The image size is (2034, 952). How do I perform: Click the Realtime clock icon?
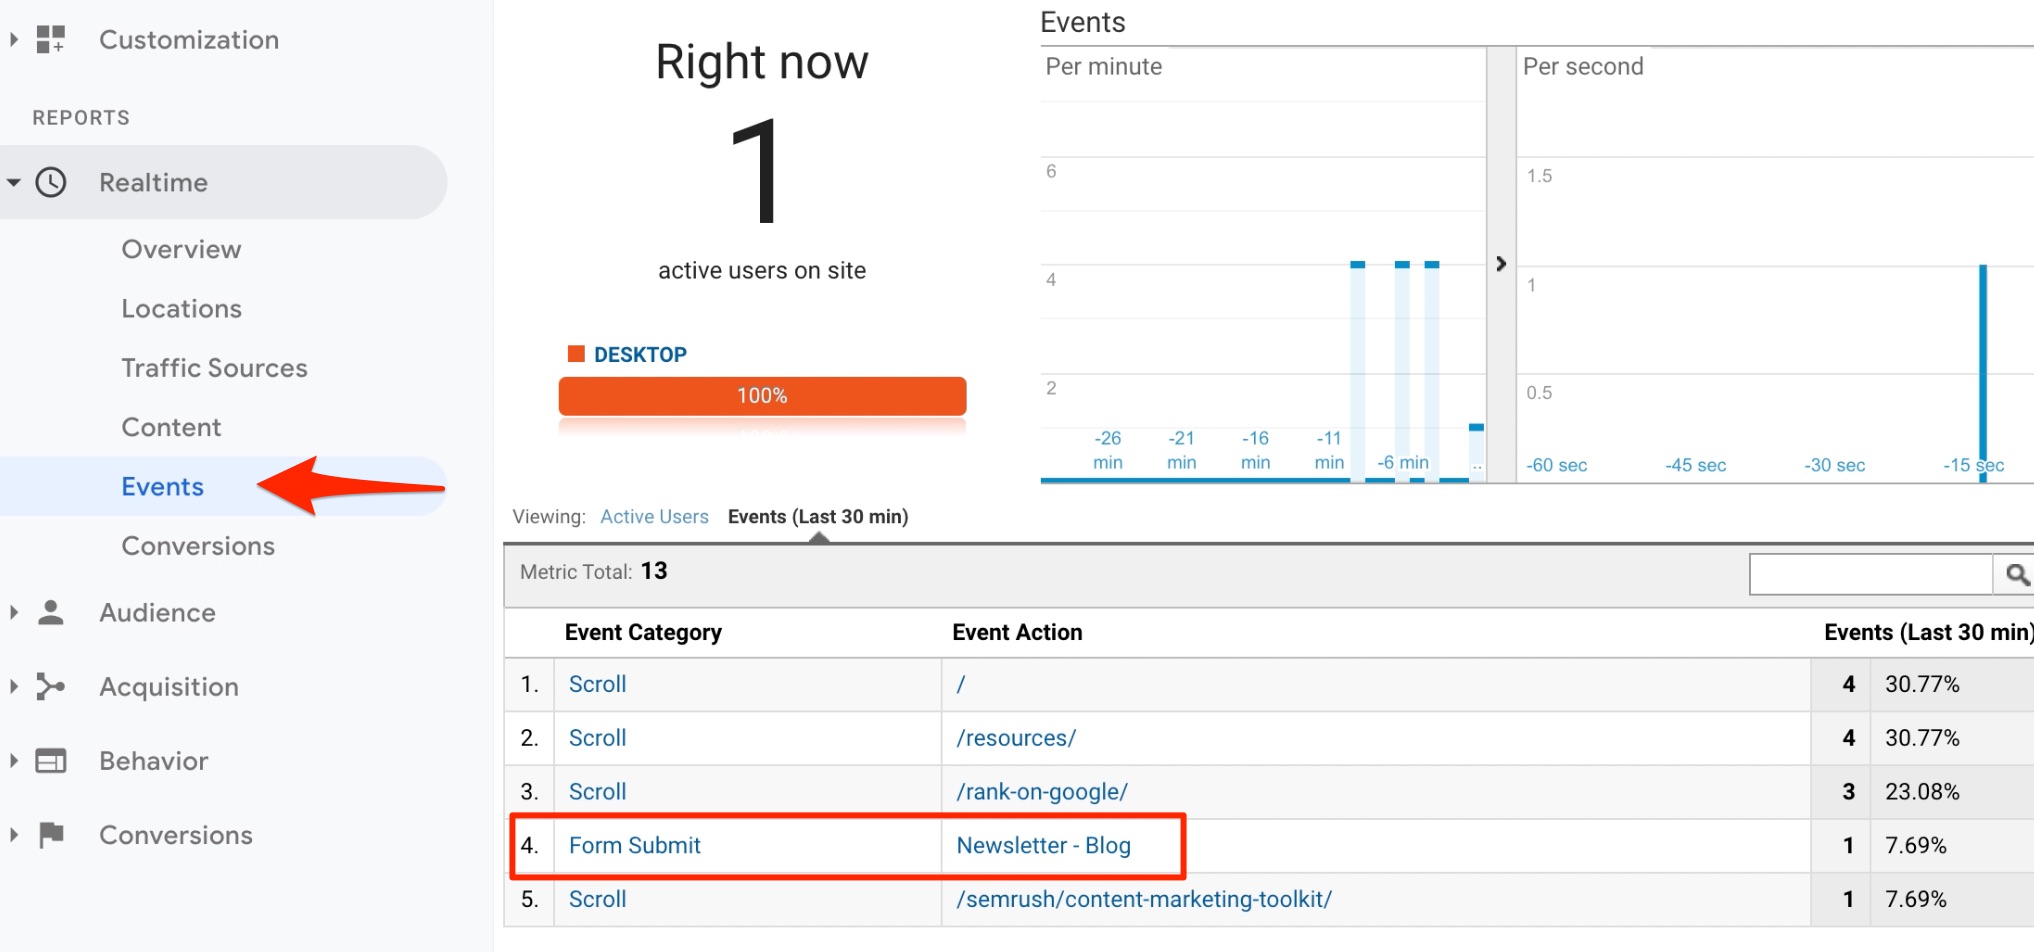click(x=51, y=182)
